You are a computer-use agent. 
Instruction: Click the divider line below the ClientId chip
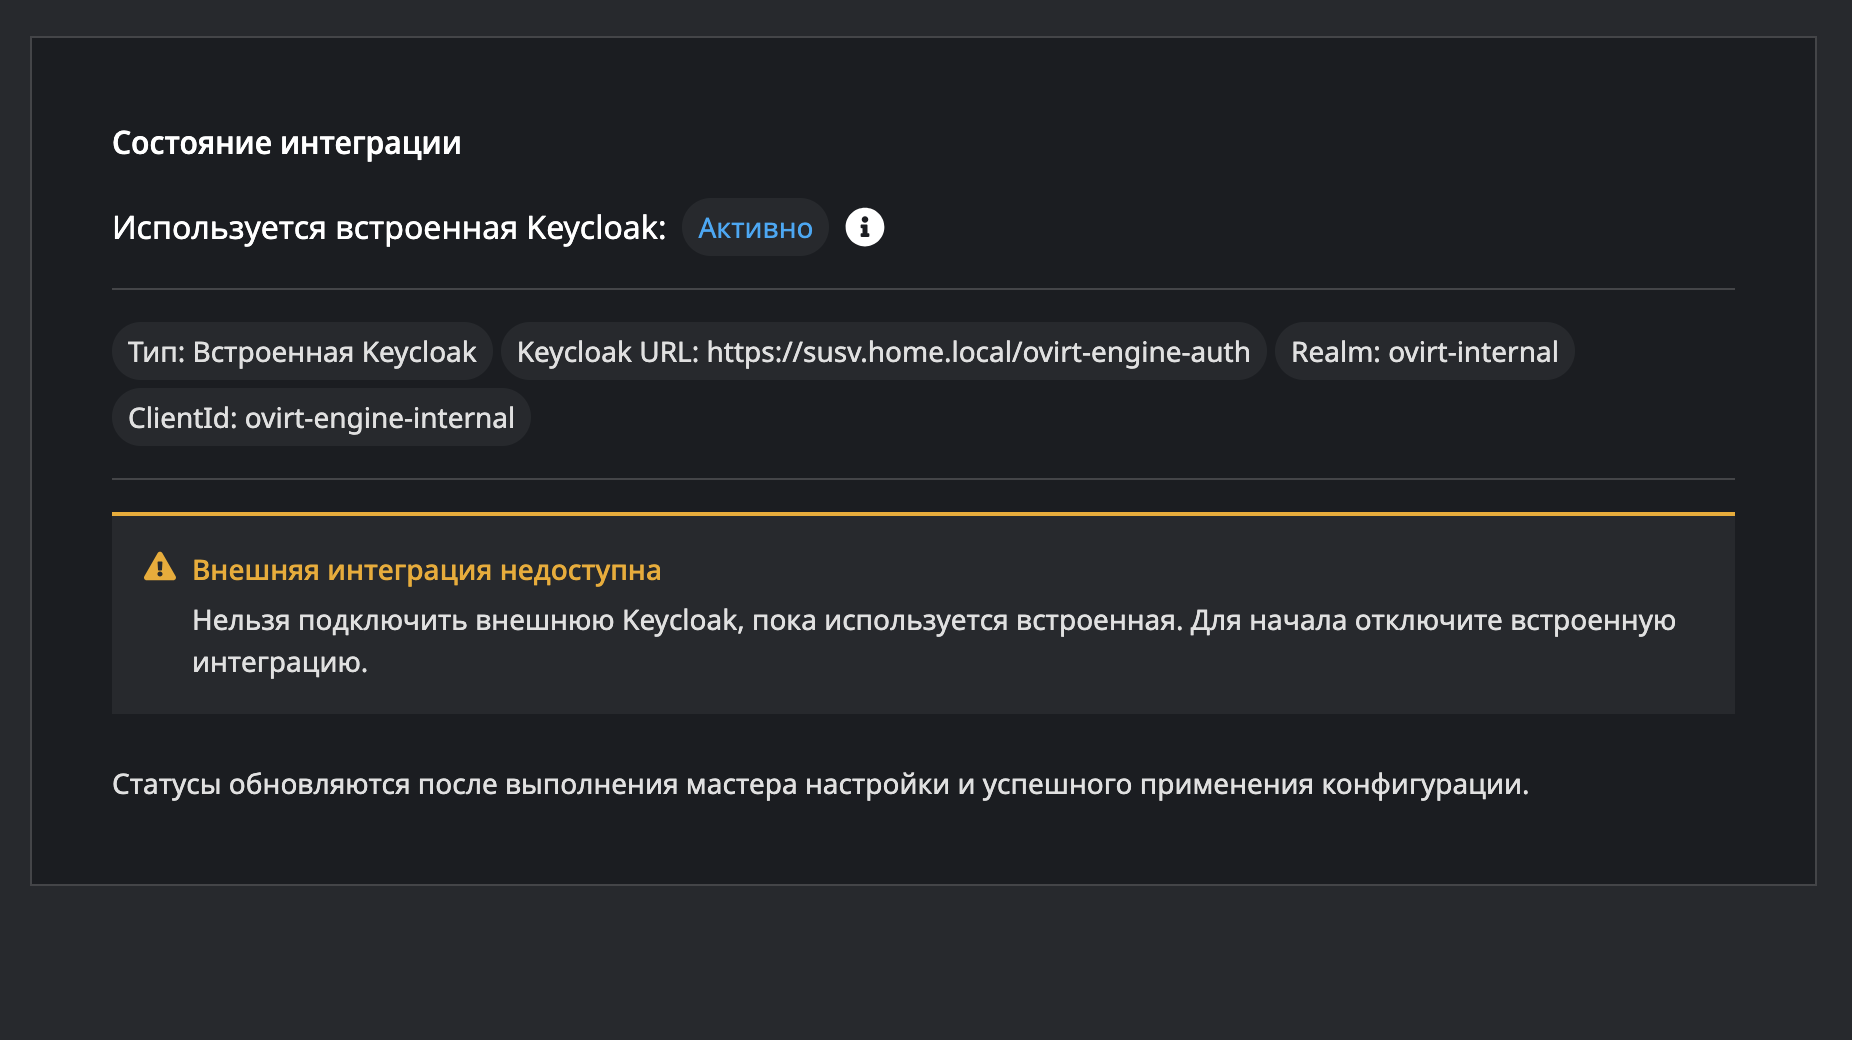tap(922, 479)
